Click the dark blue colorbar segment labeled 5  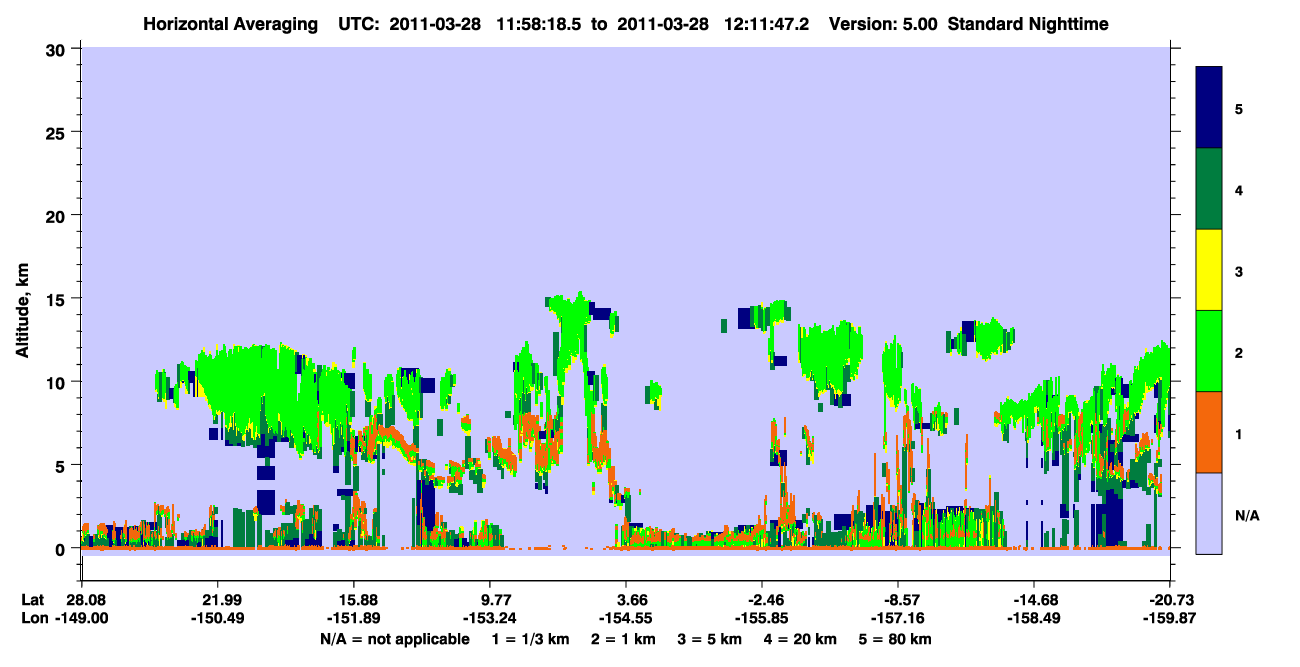click(1209, 108)
